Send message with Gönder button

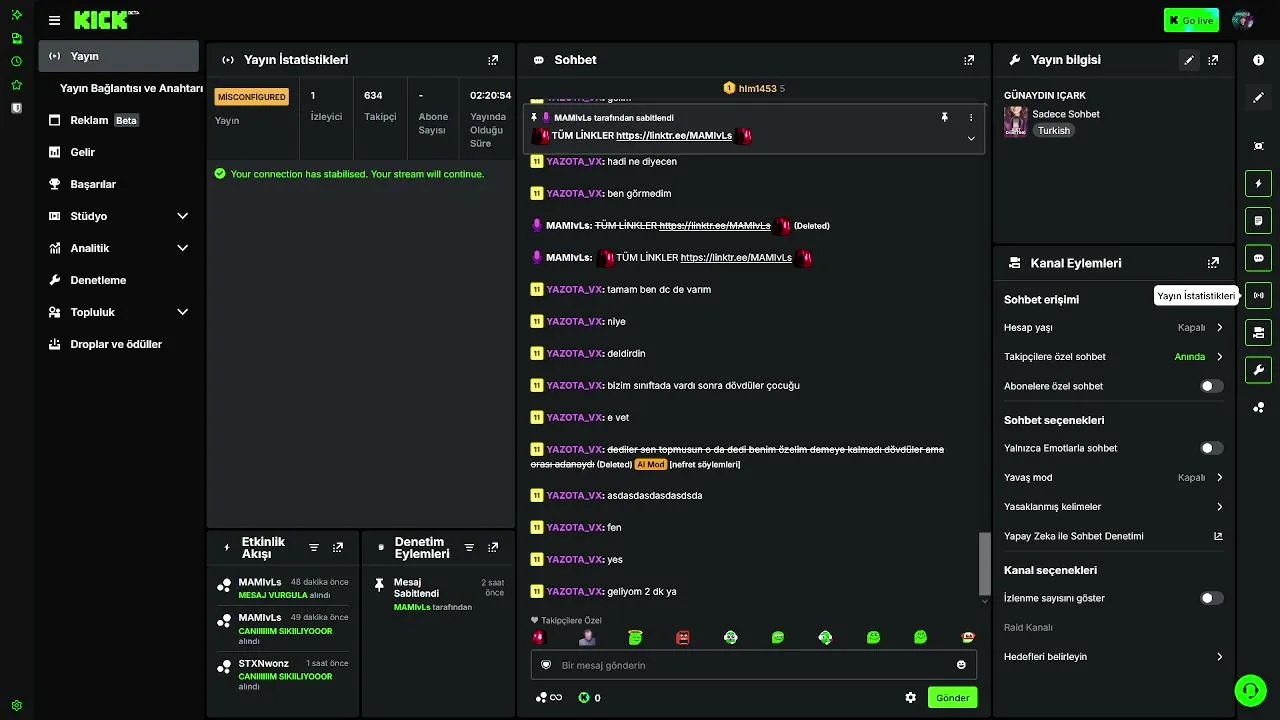click(953, 698)
